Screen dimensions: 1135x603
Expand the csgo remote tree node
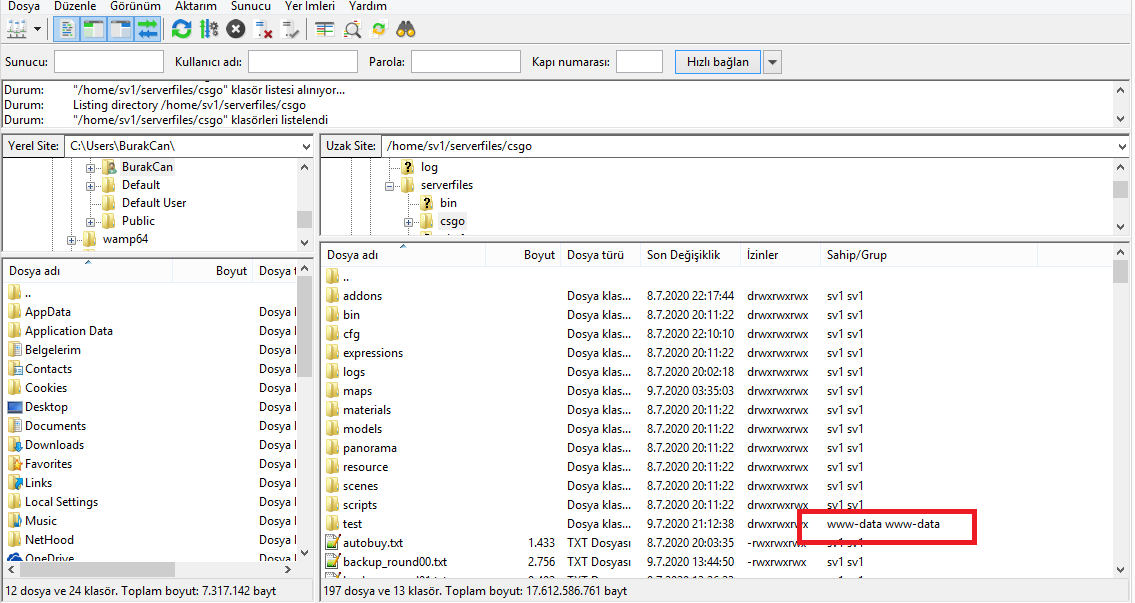point(408,222)
